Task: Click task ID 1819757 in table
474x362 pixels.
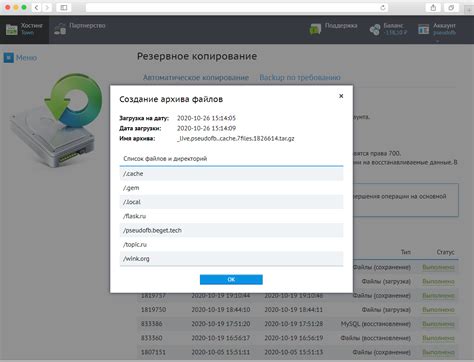Action: click(x=153, y=296)
